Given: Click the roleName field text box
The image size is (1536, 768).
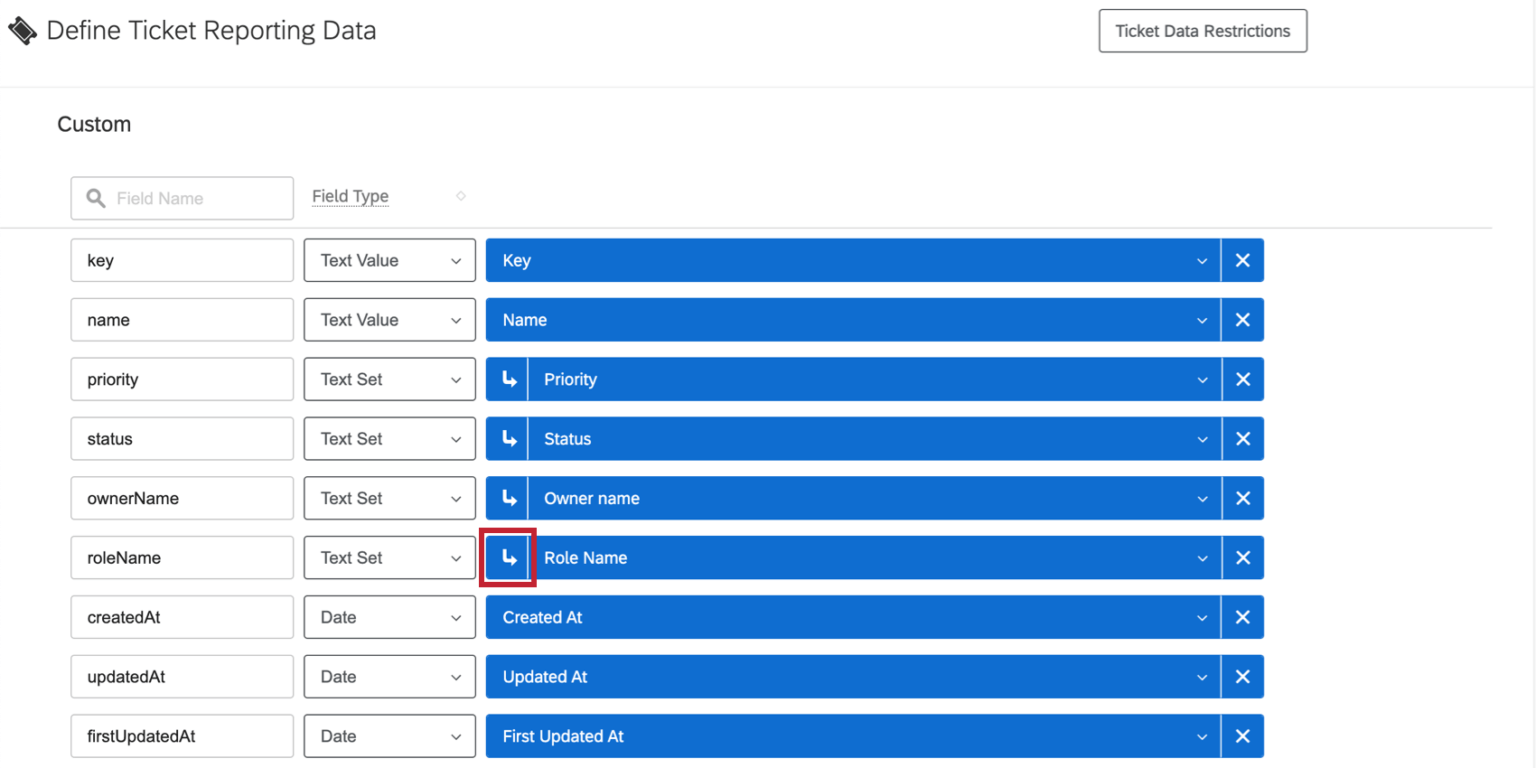Looking at the screenshot, I should tap(180, 557).
